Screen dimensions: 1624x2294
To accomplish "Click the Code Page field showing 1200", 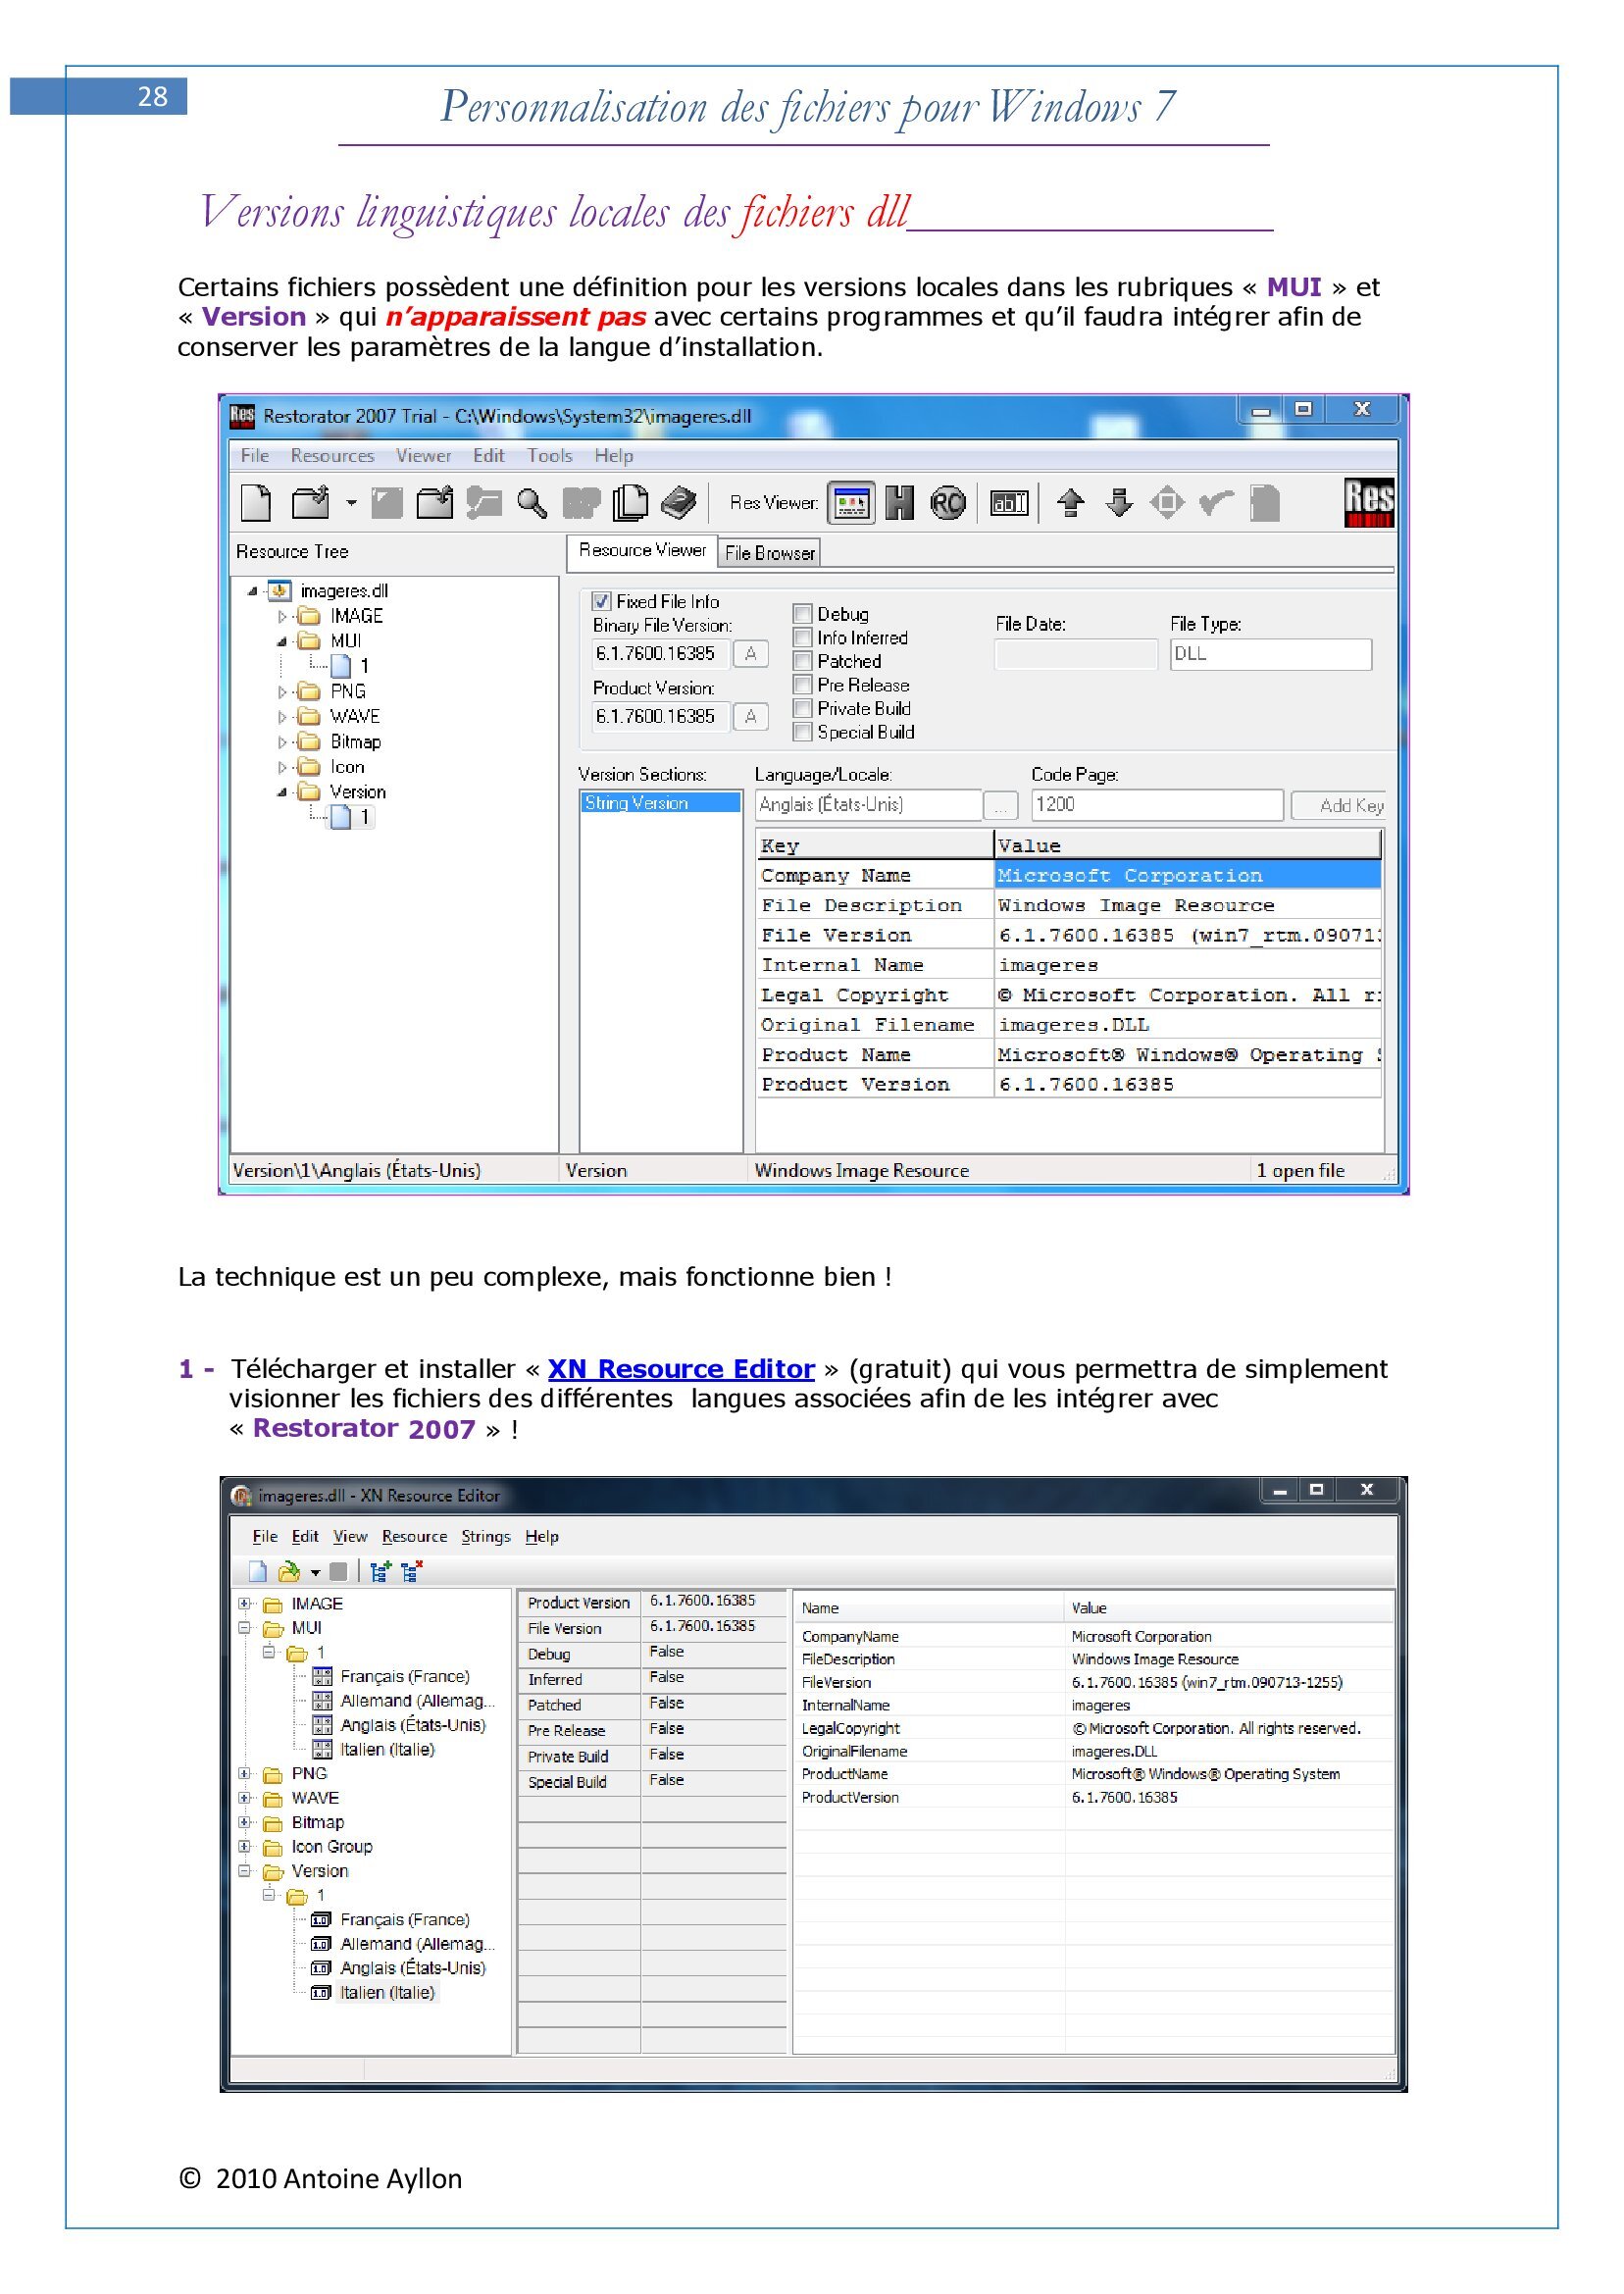I will pos(1157,805).
